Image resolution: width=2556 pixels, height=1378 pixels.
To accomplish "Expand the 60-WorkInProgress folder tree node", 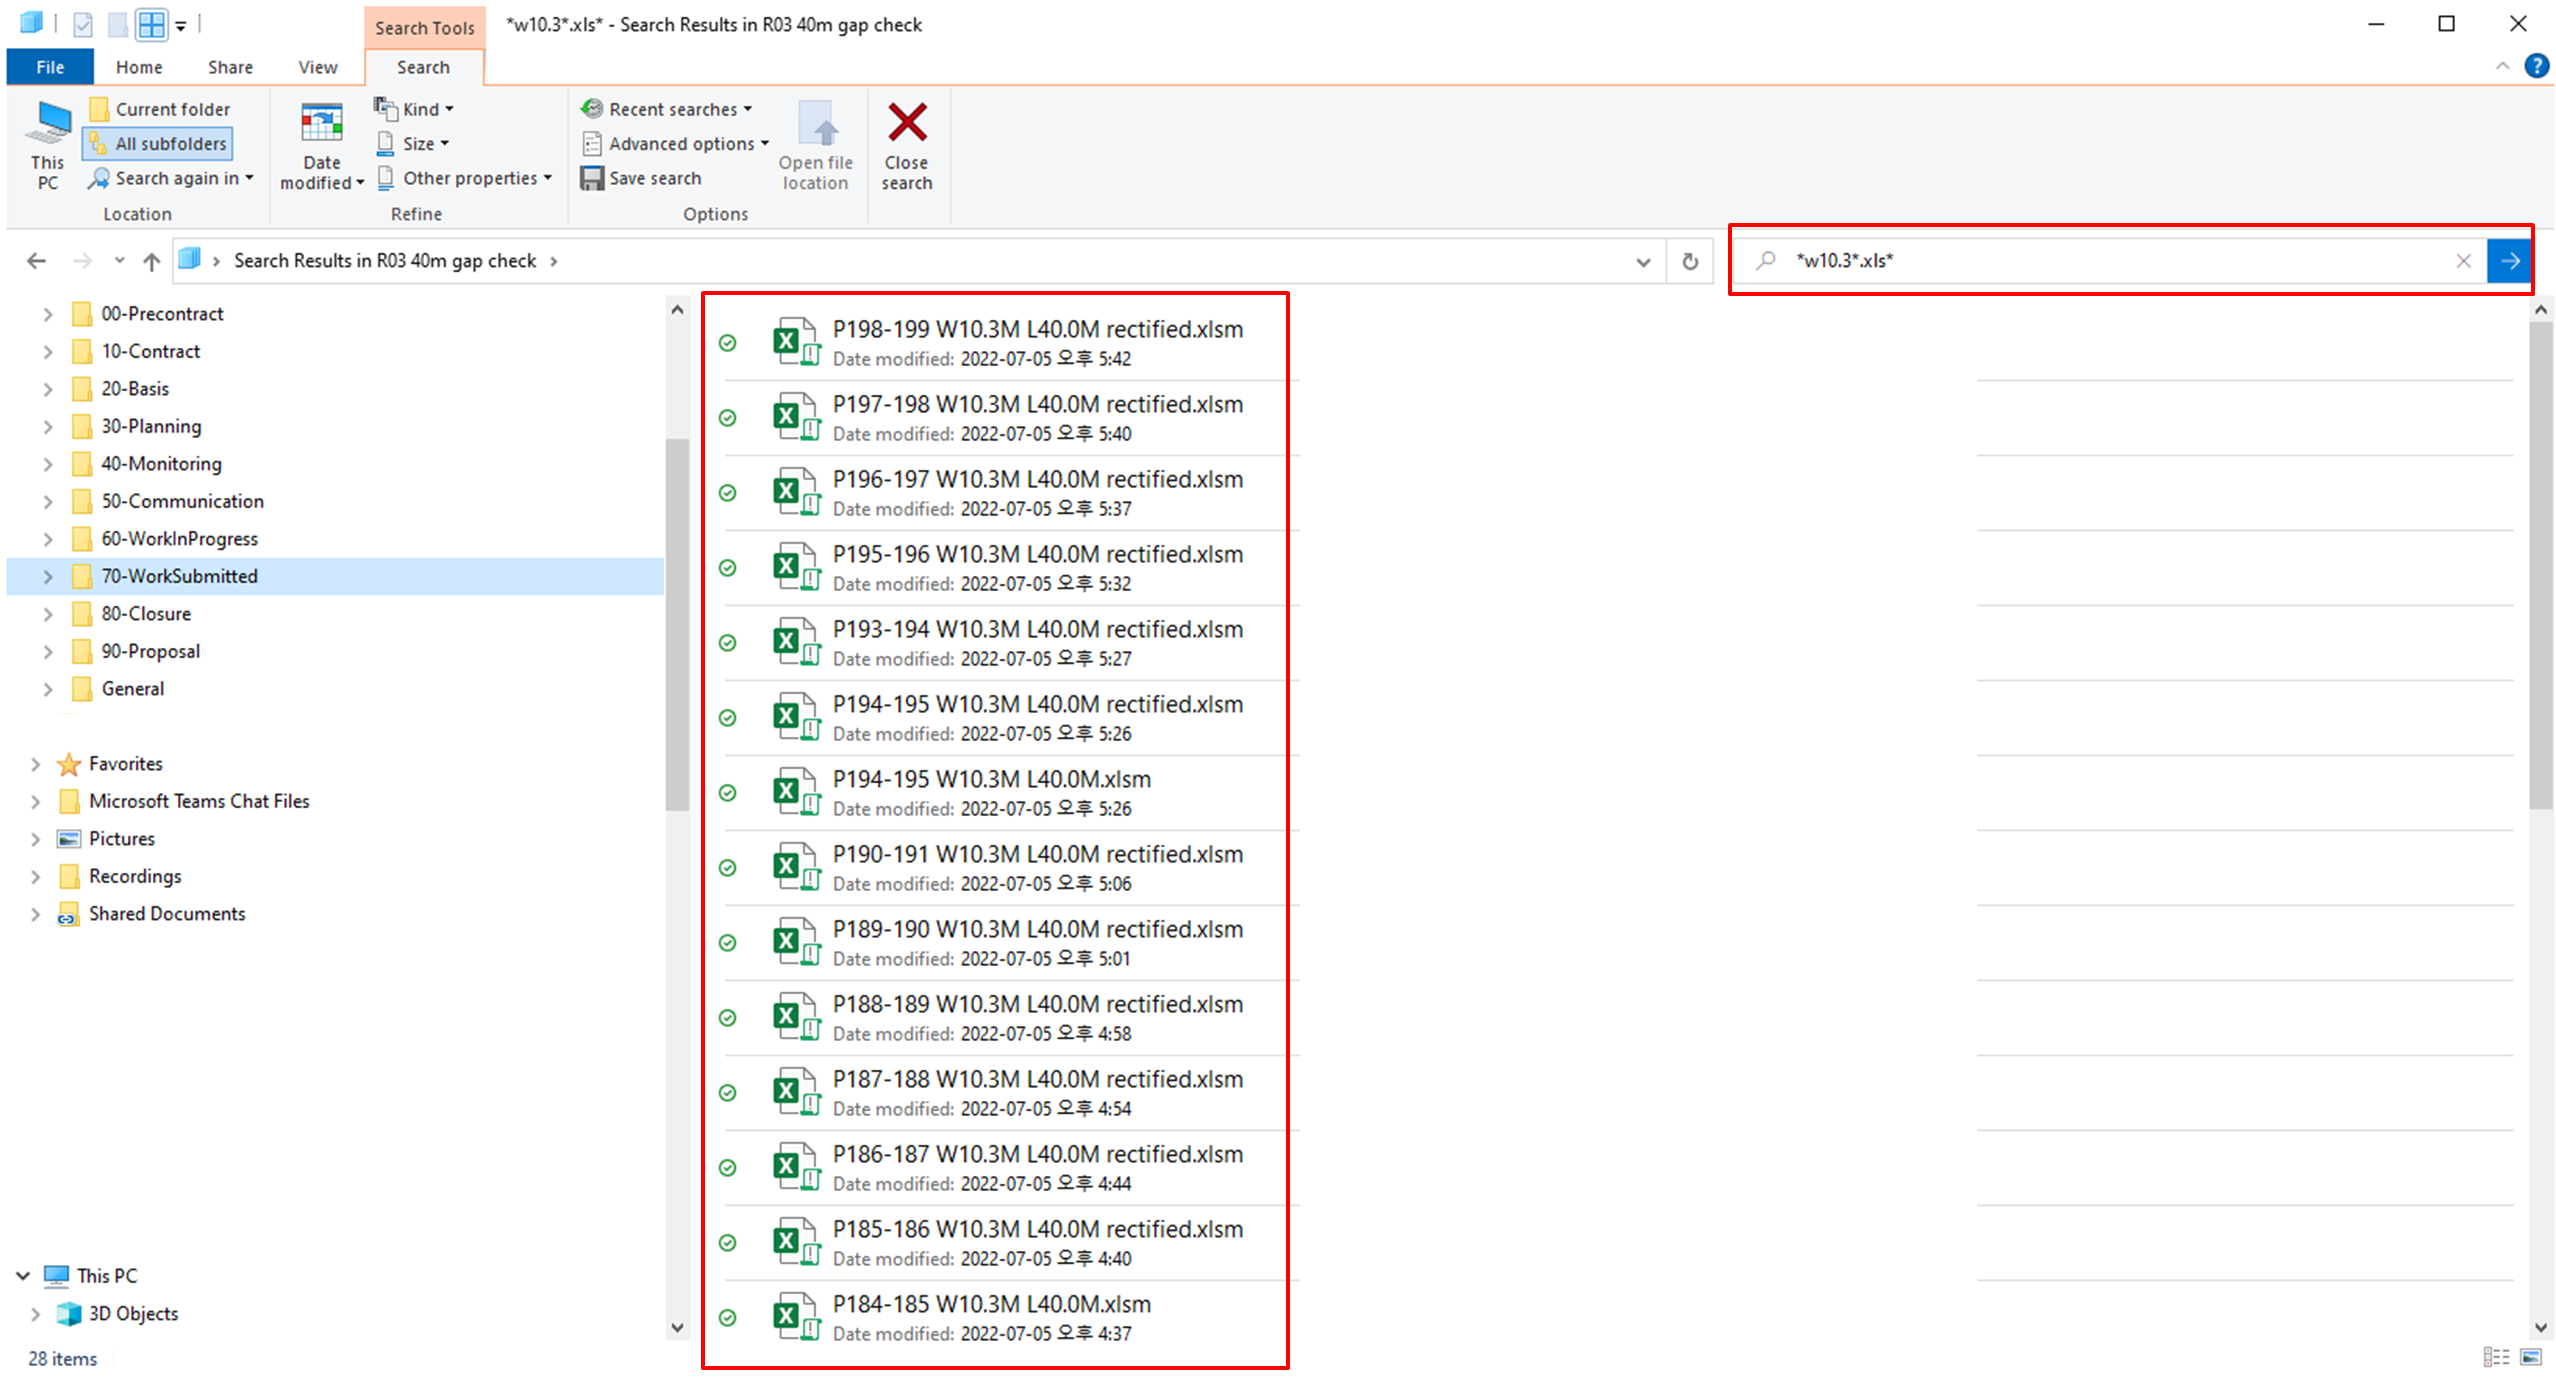I will coord(47,539).
